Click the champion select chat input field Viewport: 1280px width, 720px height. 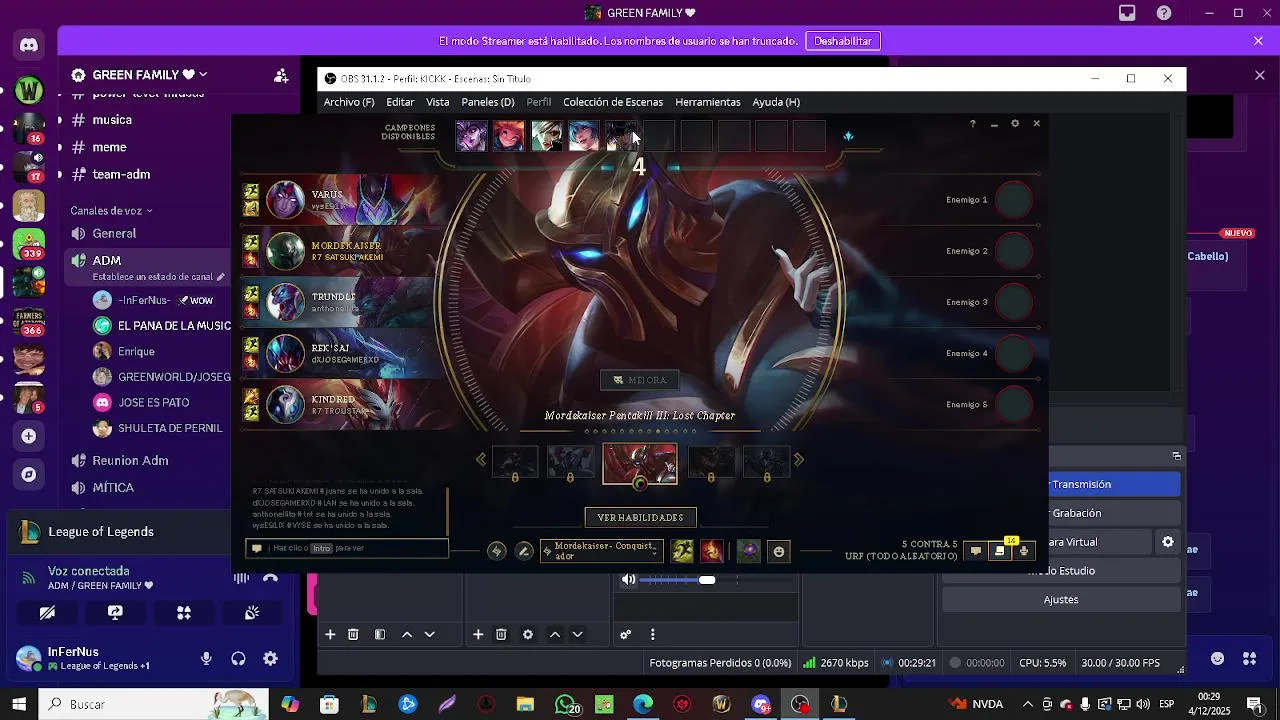point(347,548)
